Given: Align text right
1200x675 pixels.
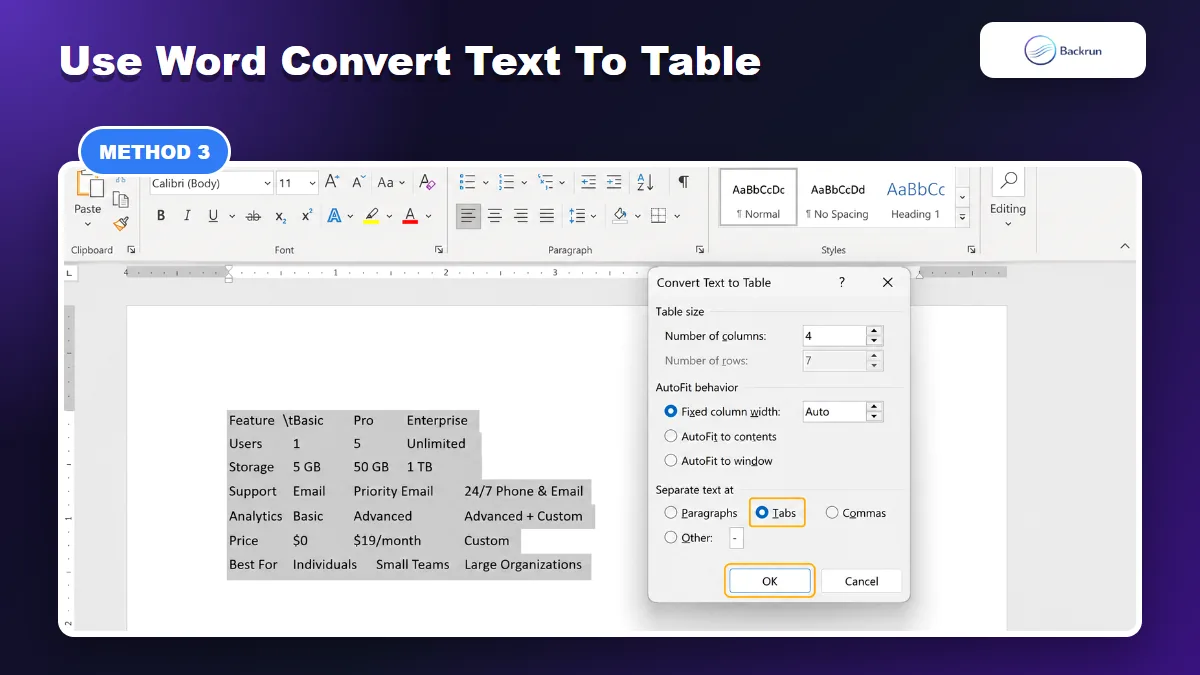Looking at the screenshot, I should (x=520, y=215).
